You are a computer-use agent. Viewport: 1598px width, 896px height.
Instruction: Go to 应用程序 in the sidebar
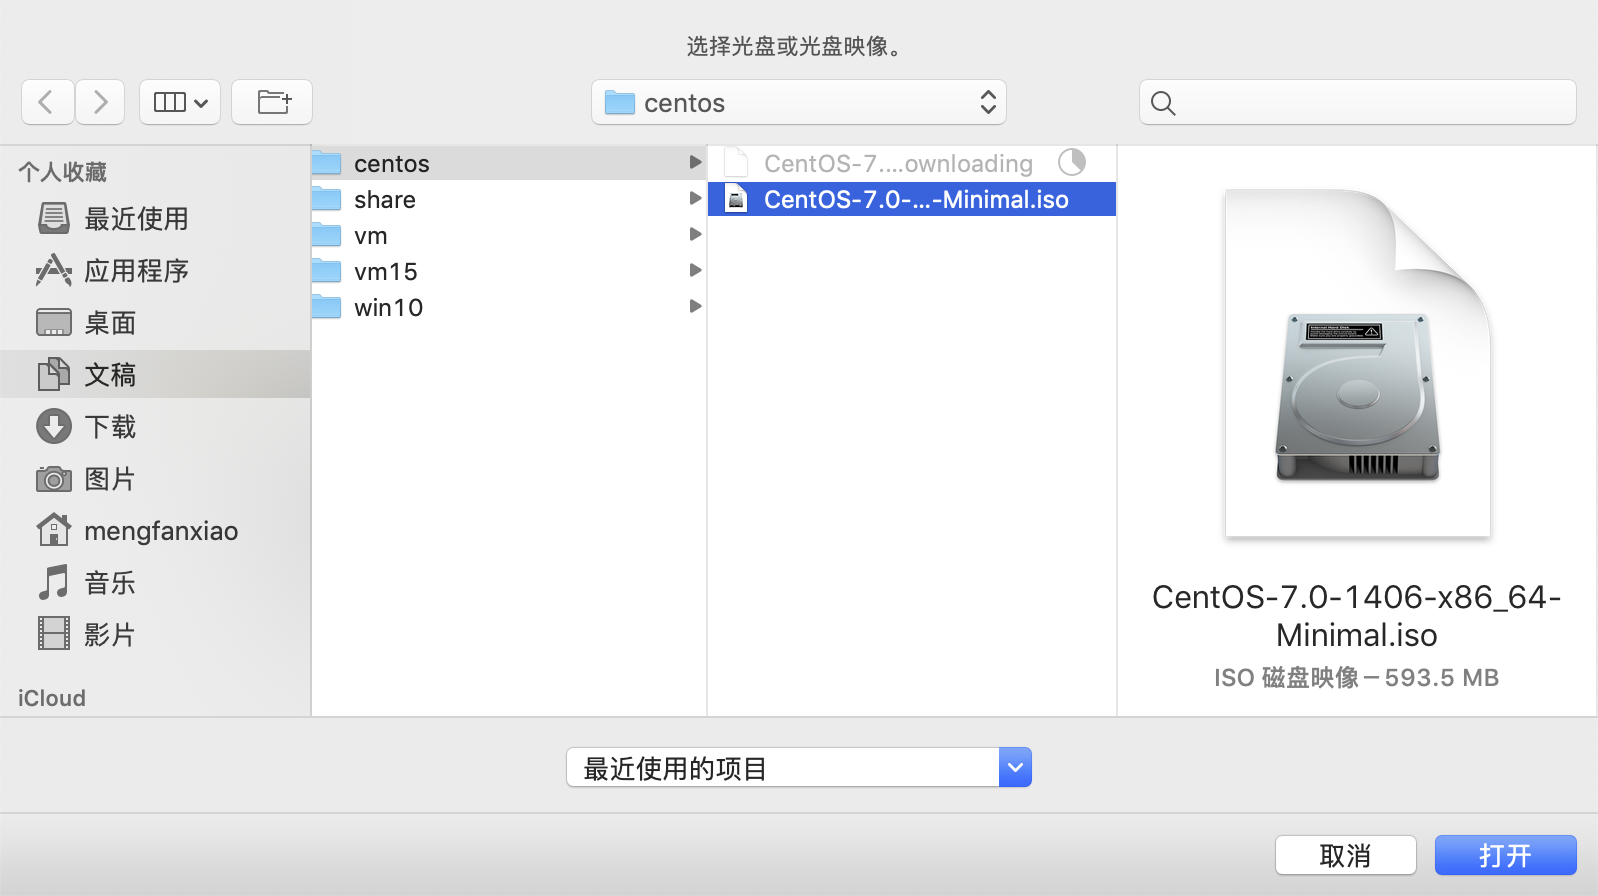136,271
